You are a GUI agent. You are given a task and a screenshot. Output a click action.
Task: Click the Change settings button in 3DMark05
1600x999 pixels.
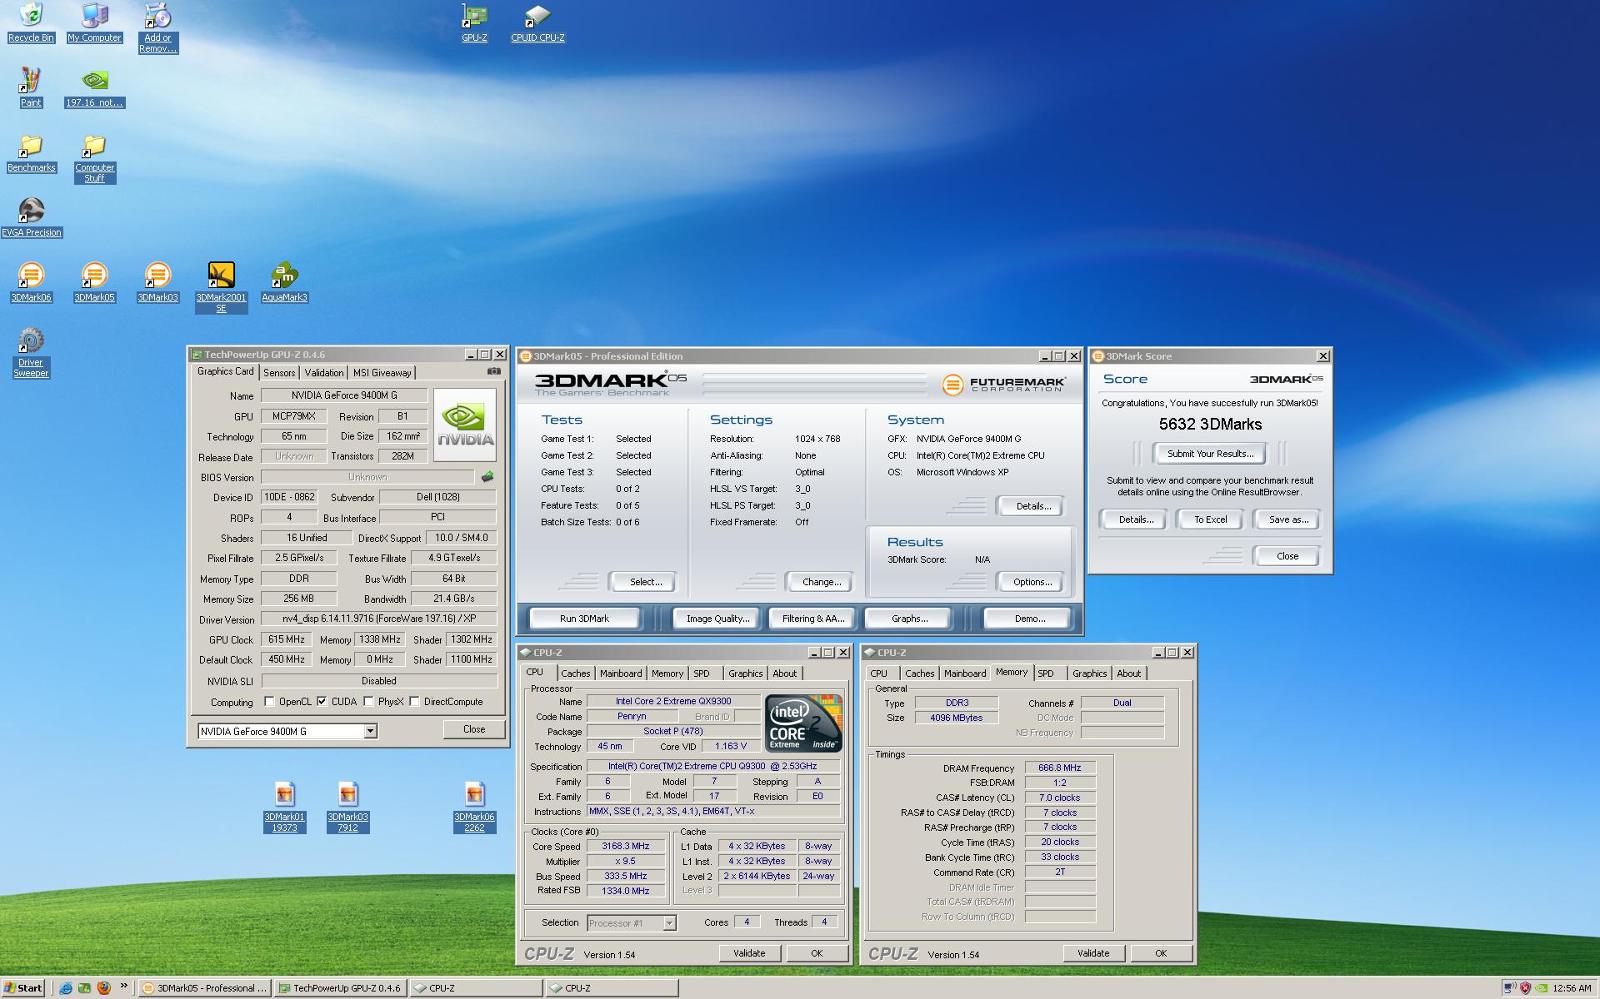tap(821, 581)
